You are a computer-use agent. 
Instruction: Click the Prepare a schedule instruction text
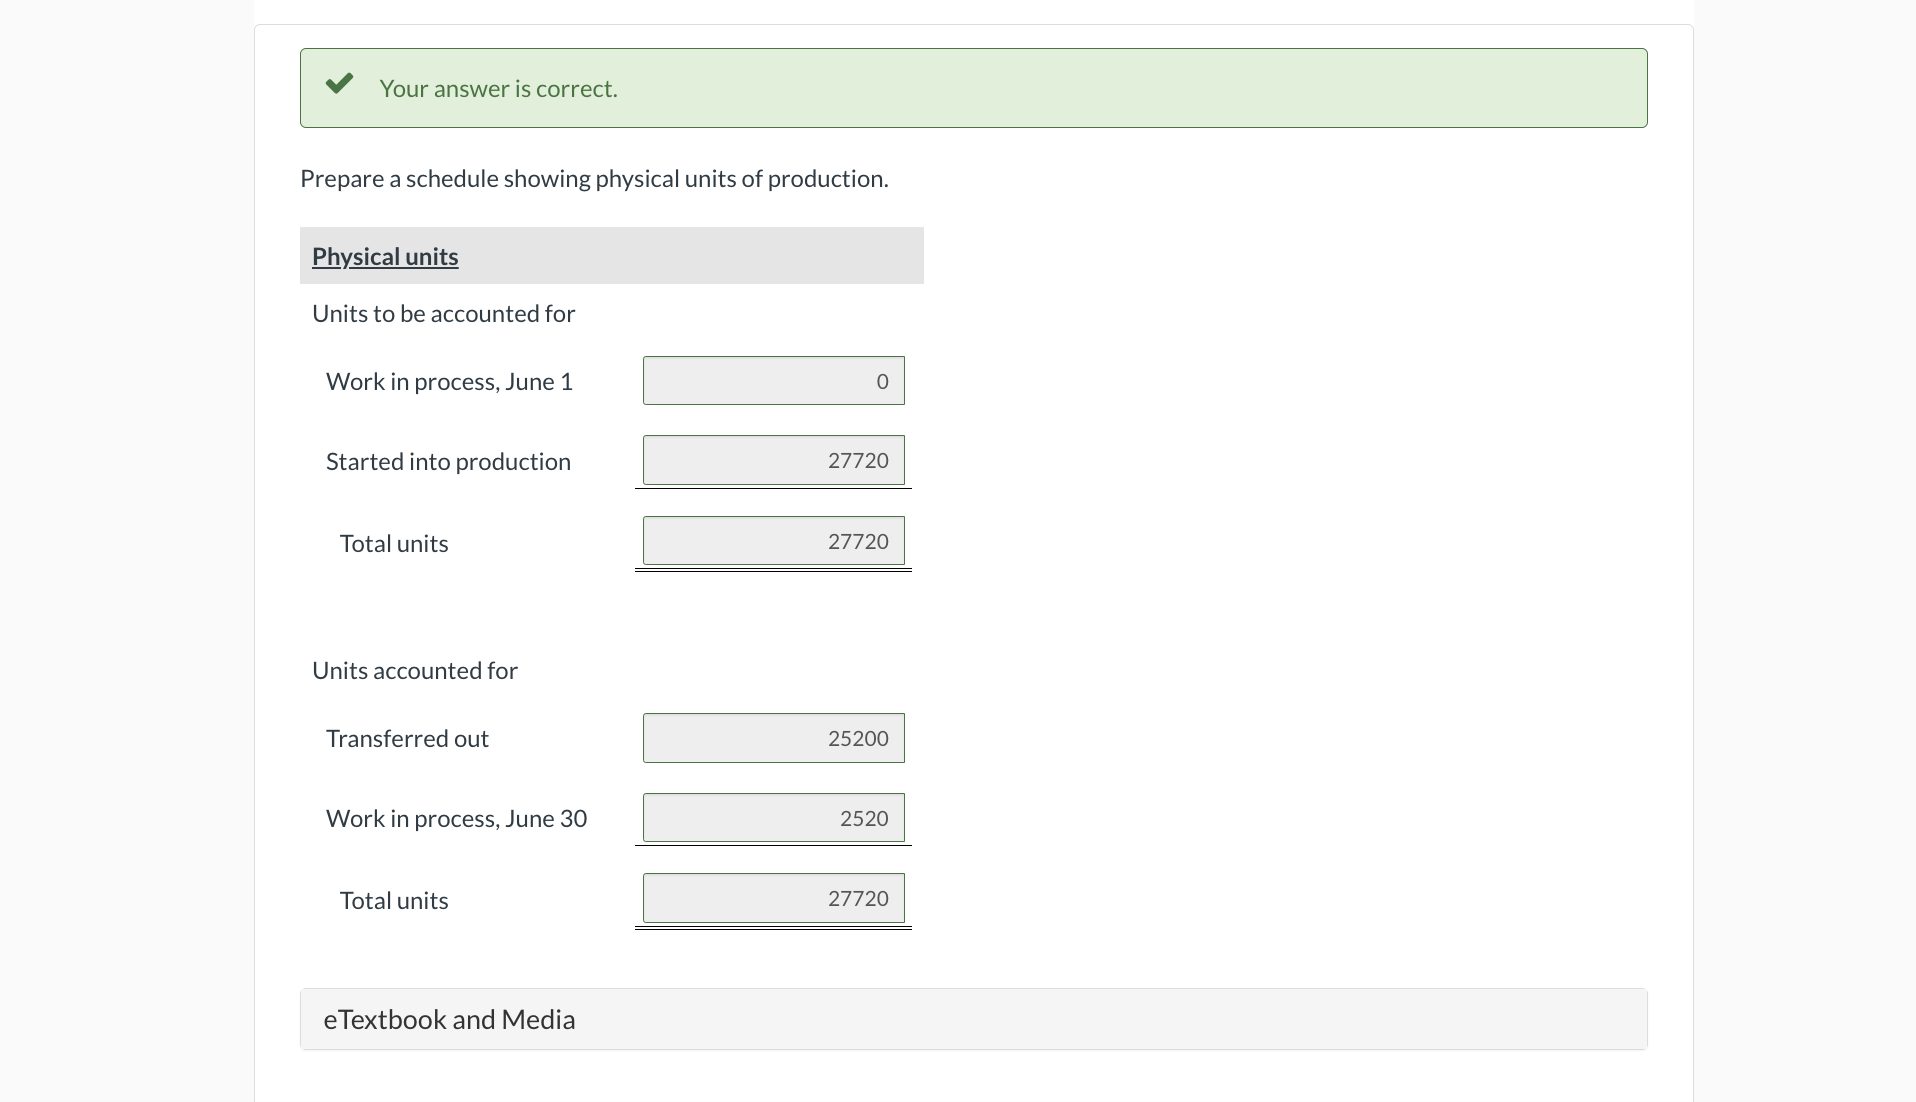[594, 178]
